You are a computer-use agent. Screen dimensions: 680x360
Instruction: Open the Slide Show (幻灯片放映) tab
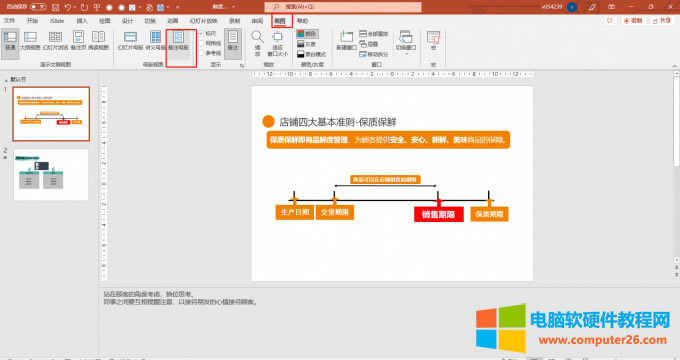[x=203, y=21]
